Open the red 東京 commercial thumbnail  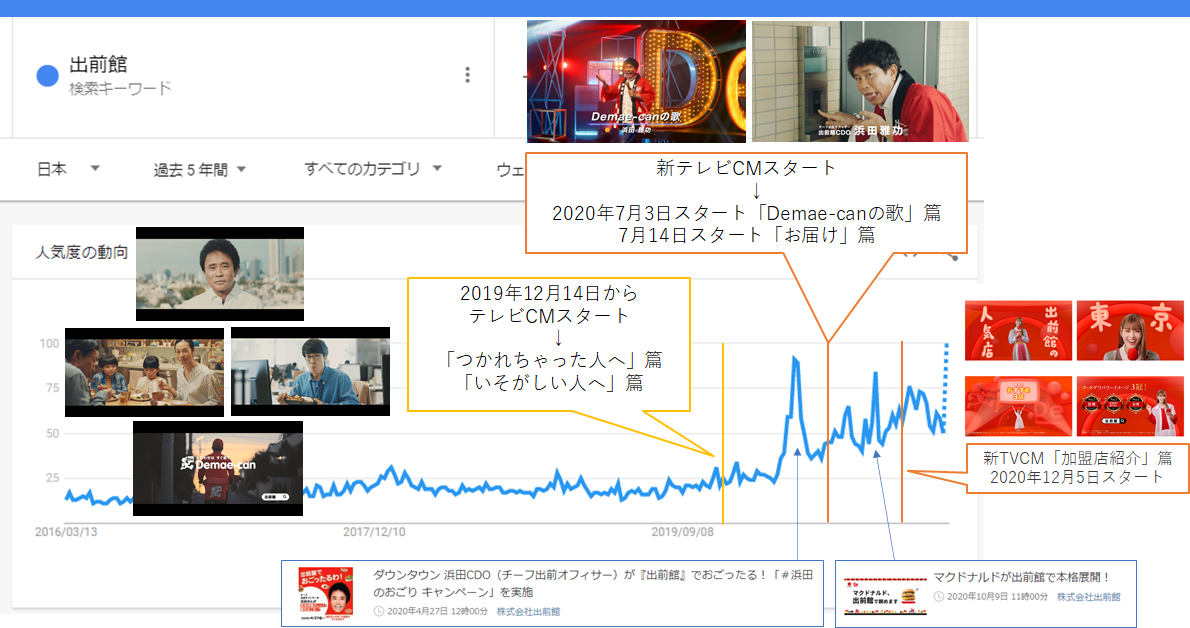pyautogui.click(x=1130, y=330)
